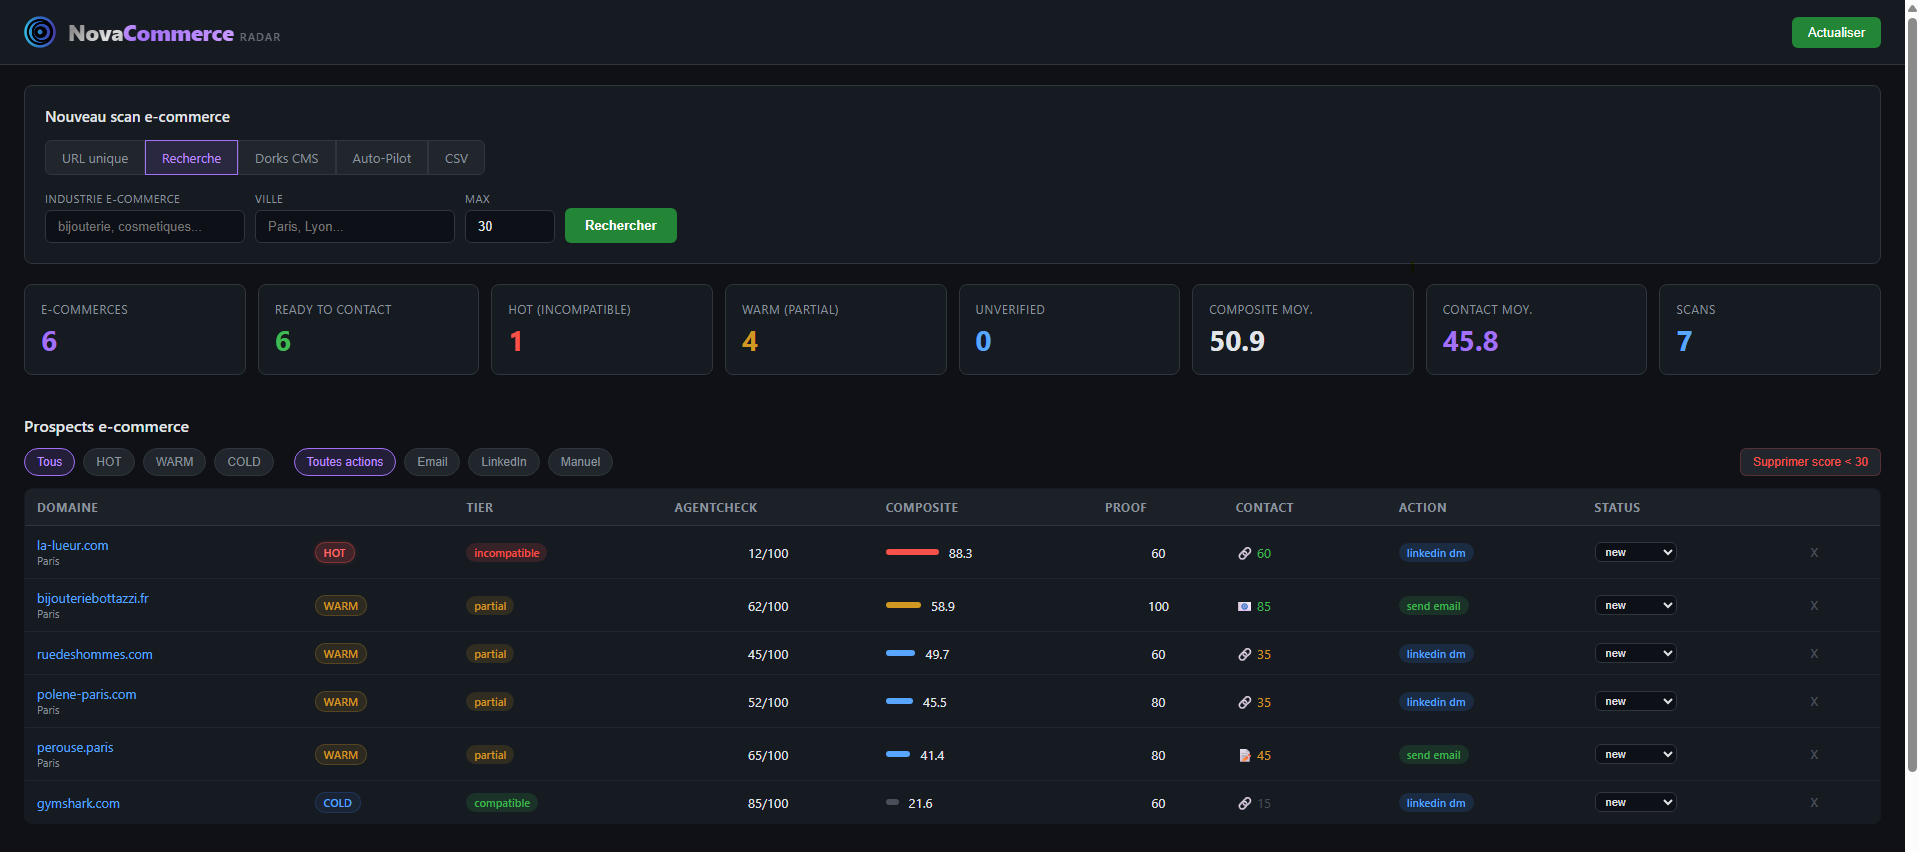The image size is (1919, 852).
Task: Click the blue composite bar for 49.7
Action: coord(900,653)
